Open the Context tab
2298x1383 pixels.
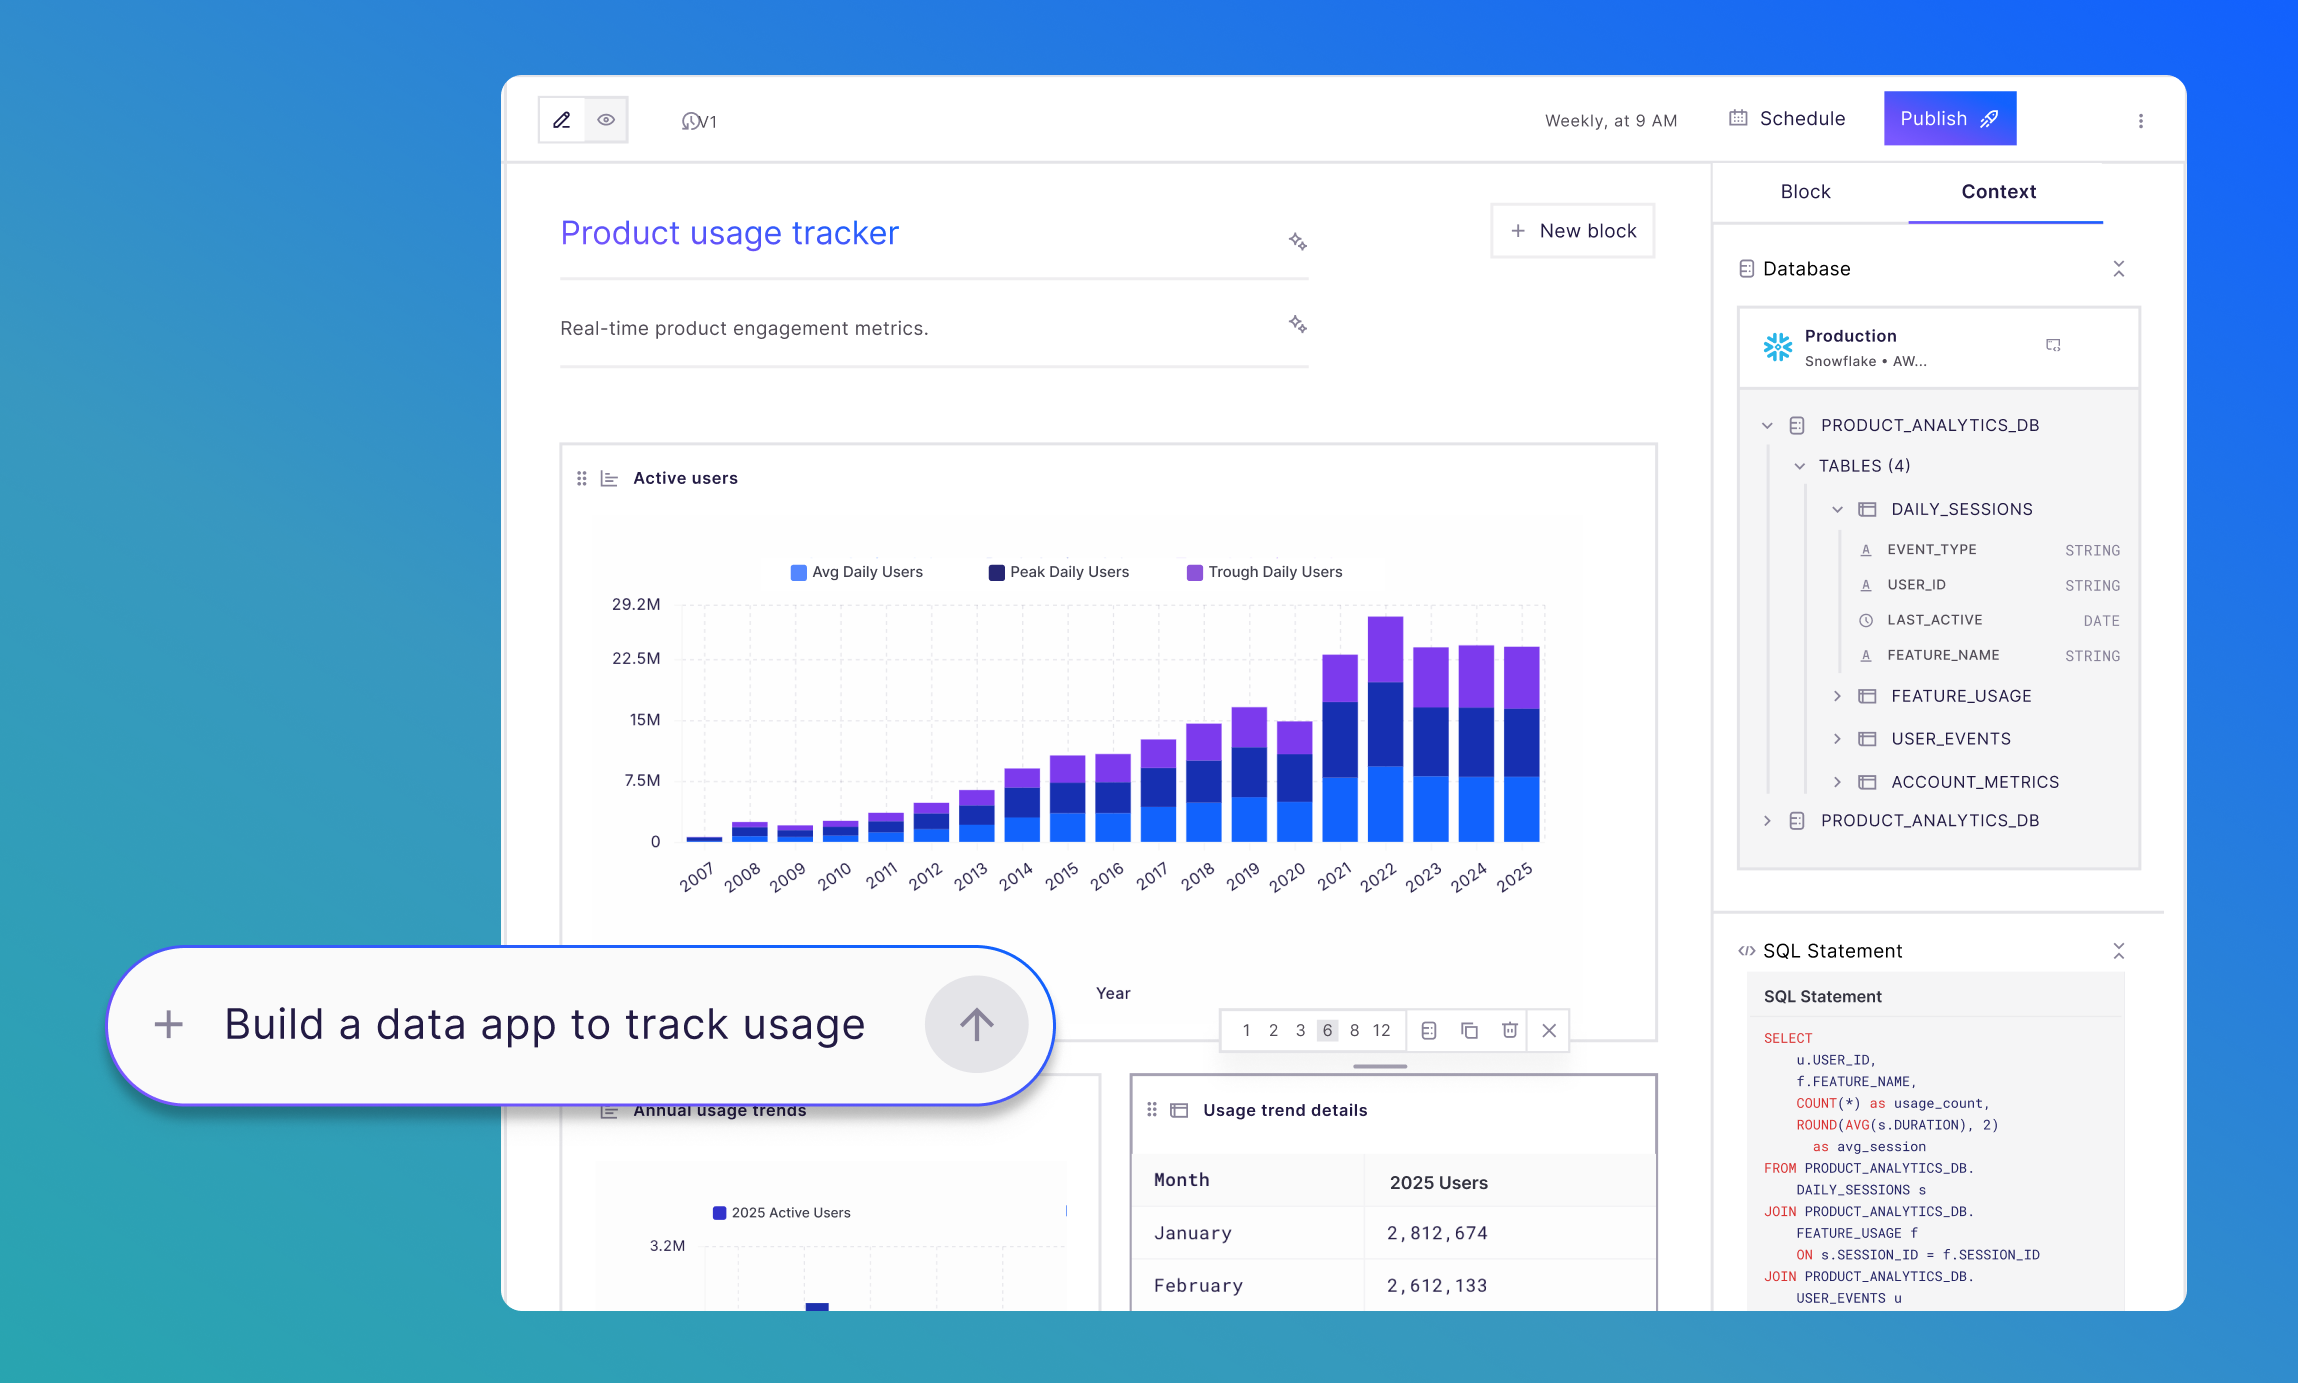click(x=1998, y=191)
